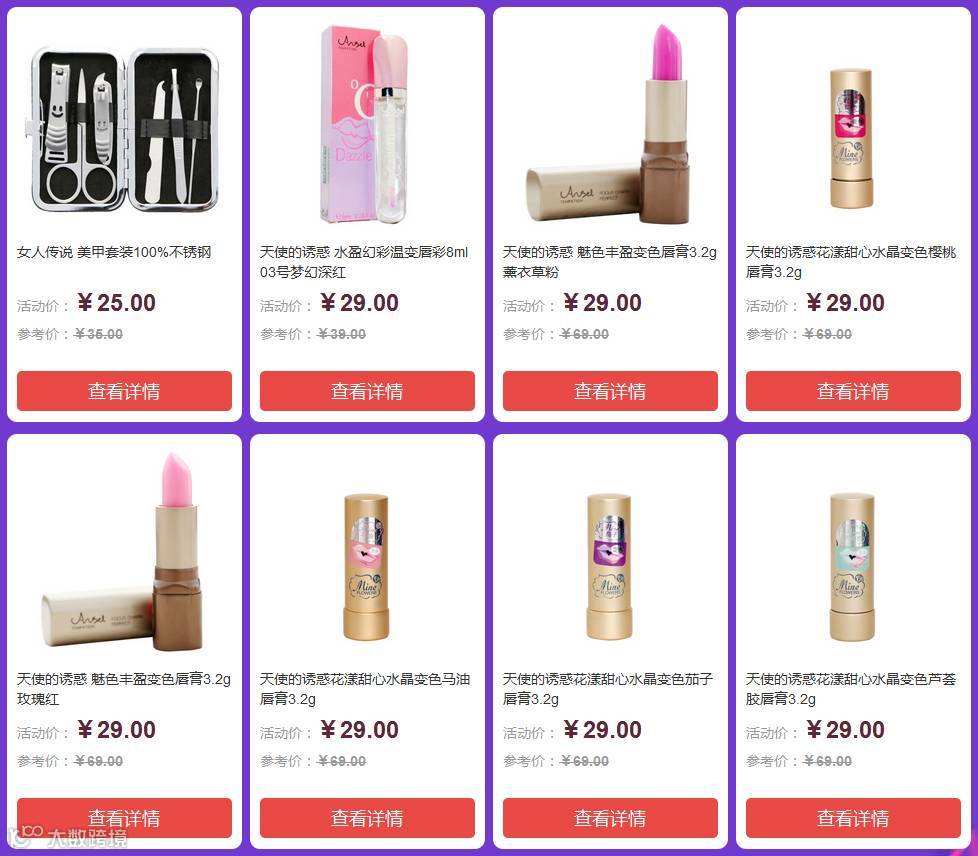Open the 花漾甜心水晶变色茄子唇膏 title link
This screenshot has height=856, width=978.
pyautogui.click(x=608, y=689)
